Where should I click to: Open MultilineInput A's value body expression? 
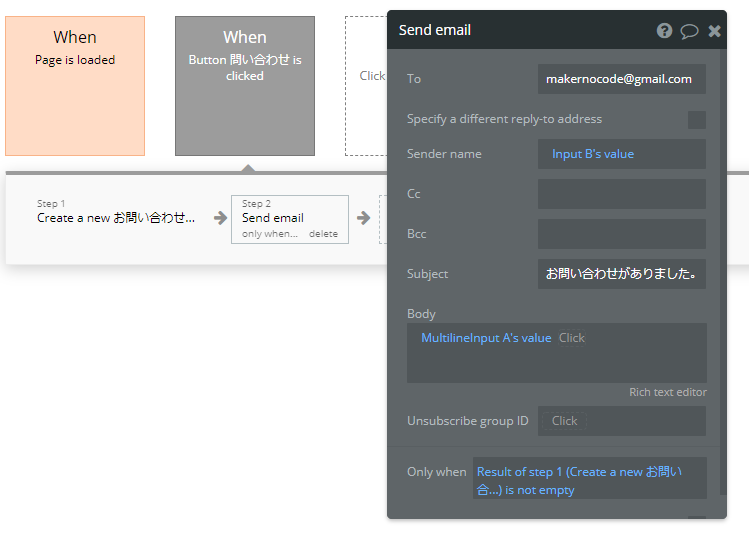(x=486, y=338)
